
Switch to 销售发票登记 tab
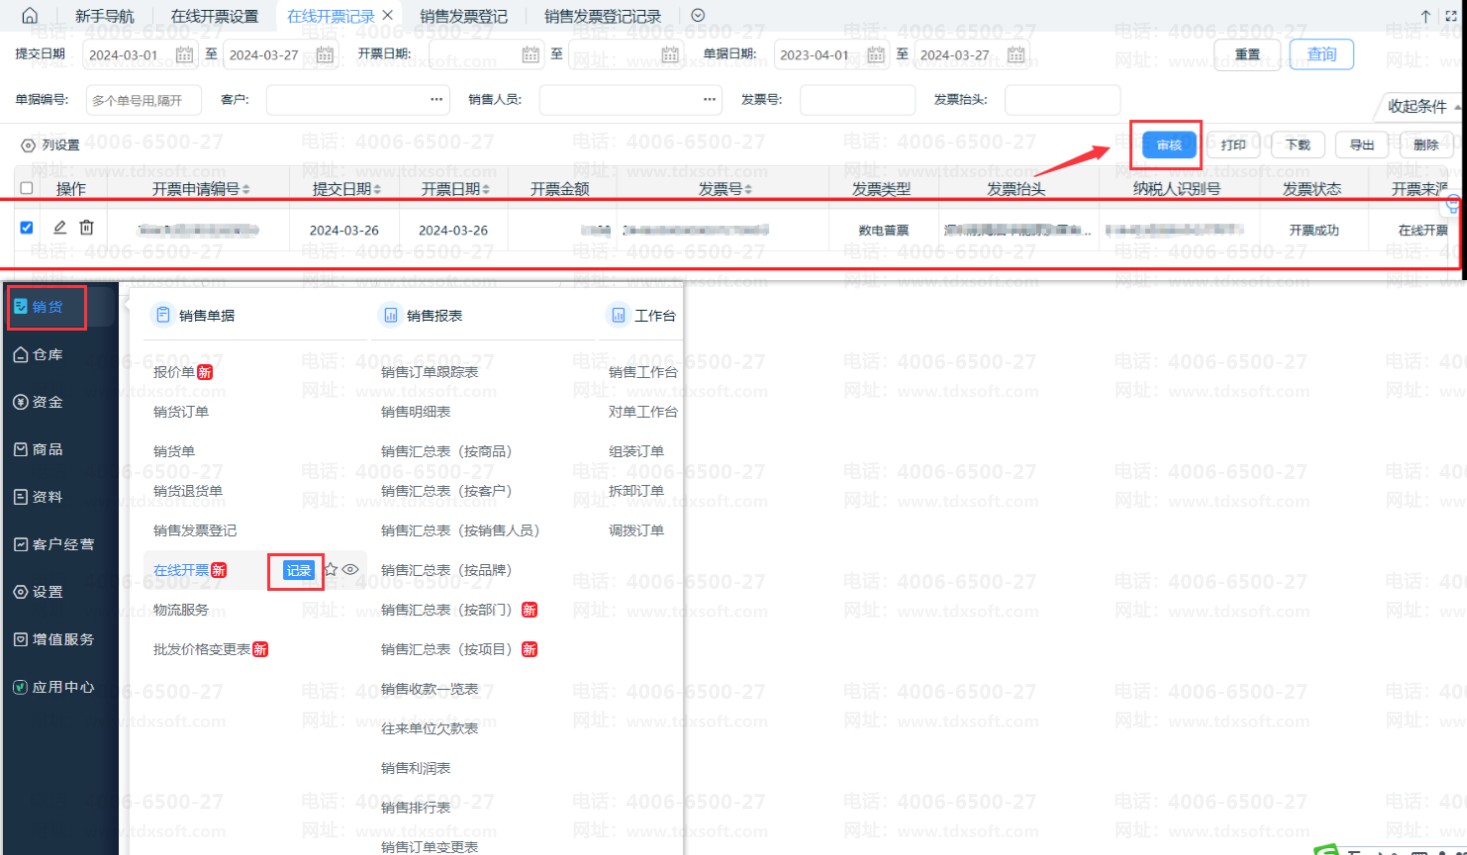tap(463, 16)
